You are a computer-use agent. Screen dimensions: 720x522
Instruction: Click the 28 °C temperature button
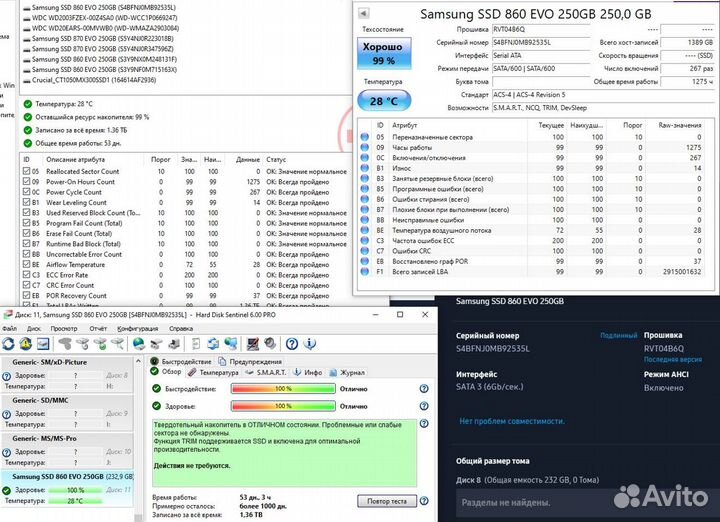[x=384, y=101]
